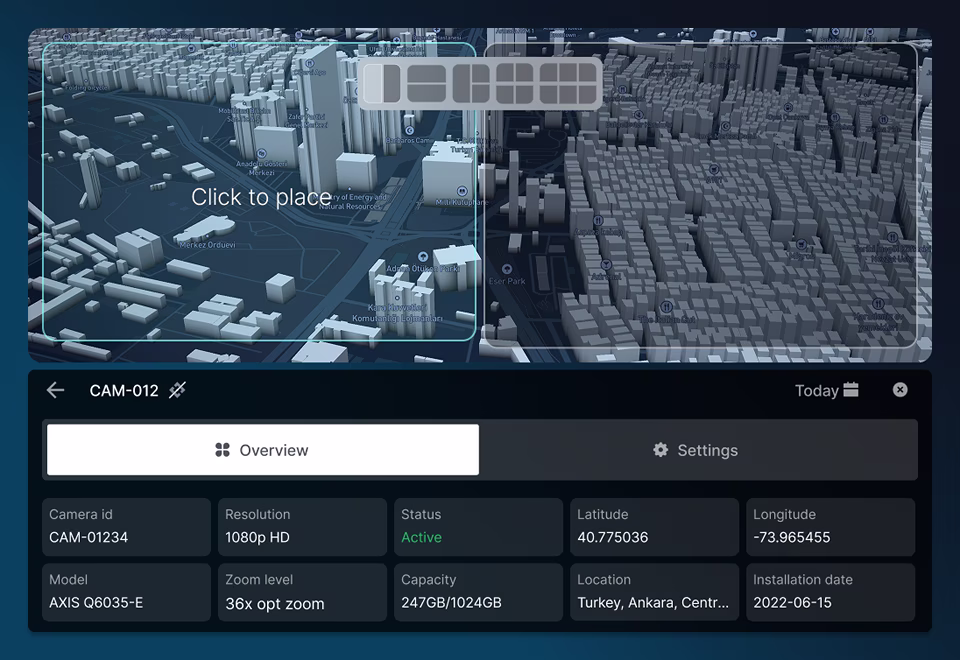960x660 pixels.
Task: Close the camera details panel
Action: (x=900, y=390)
